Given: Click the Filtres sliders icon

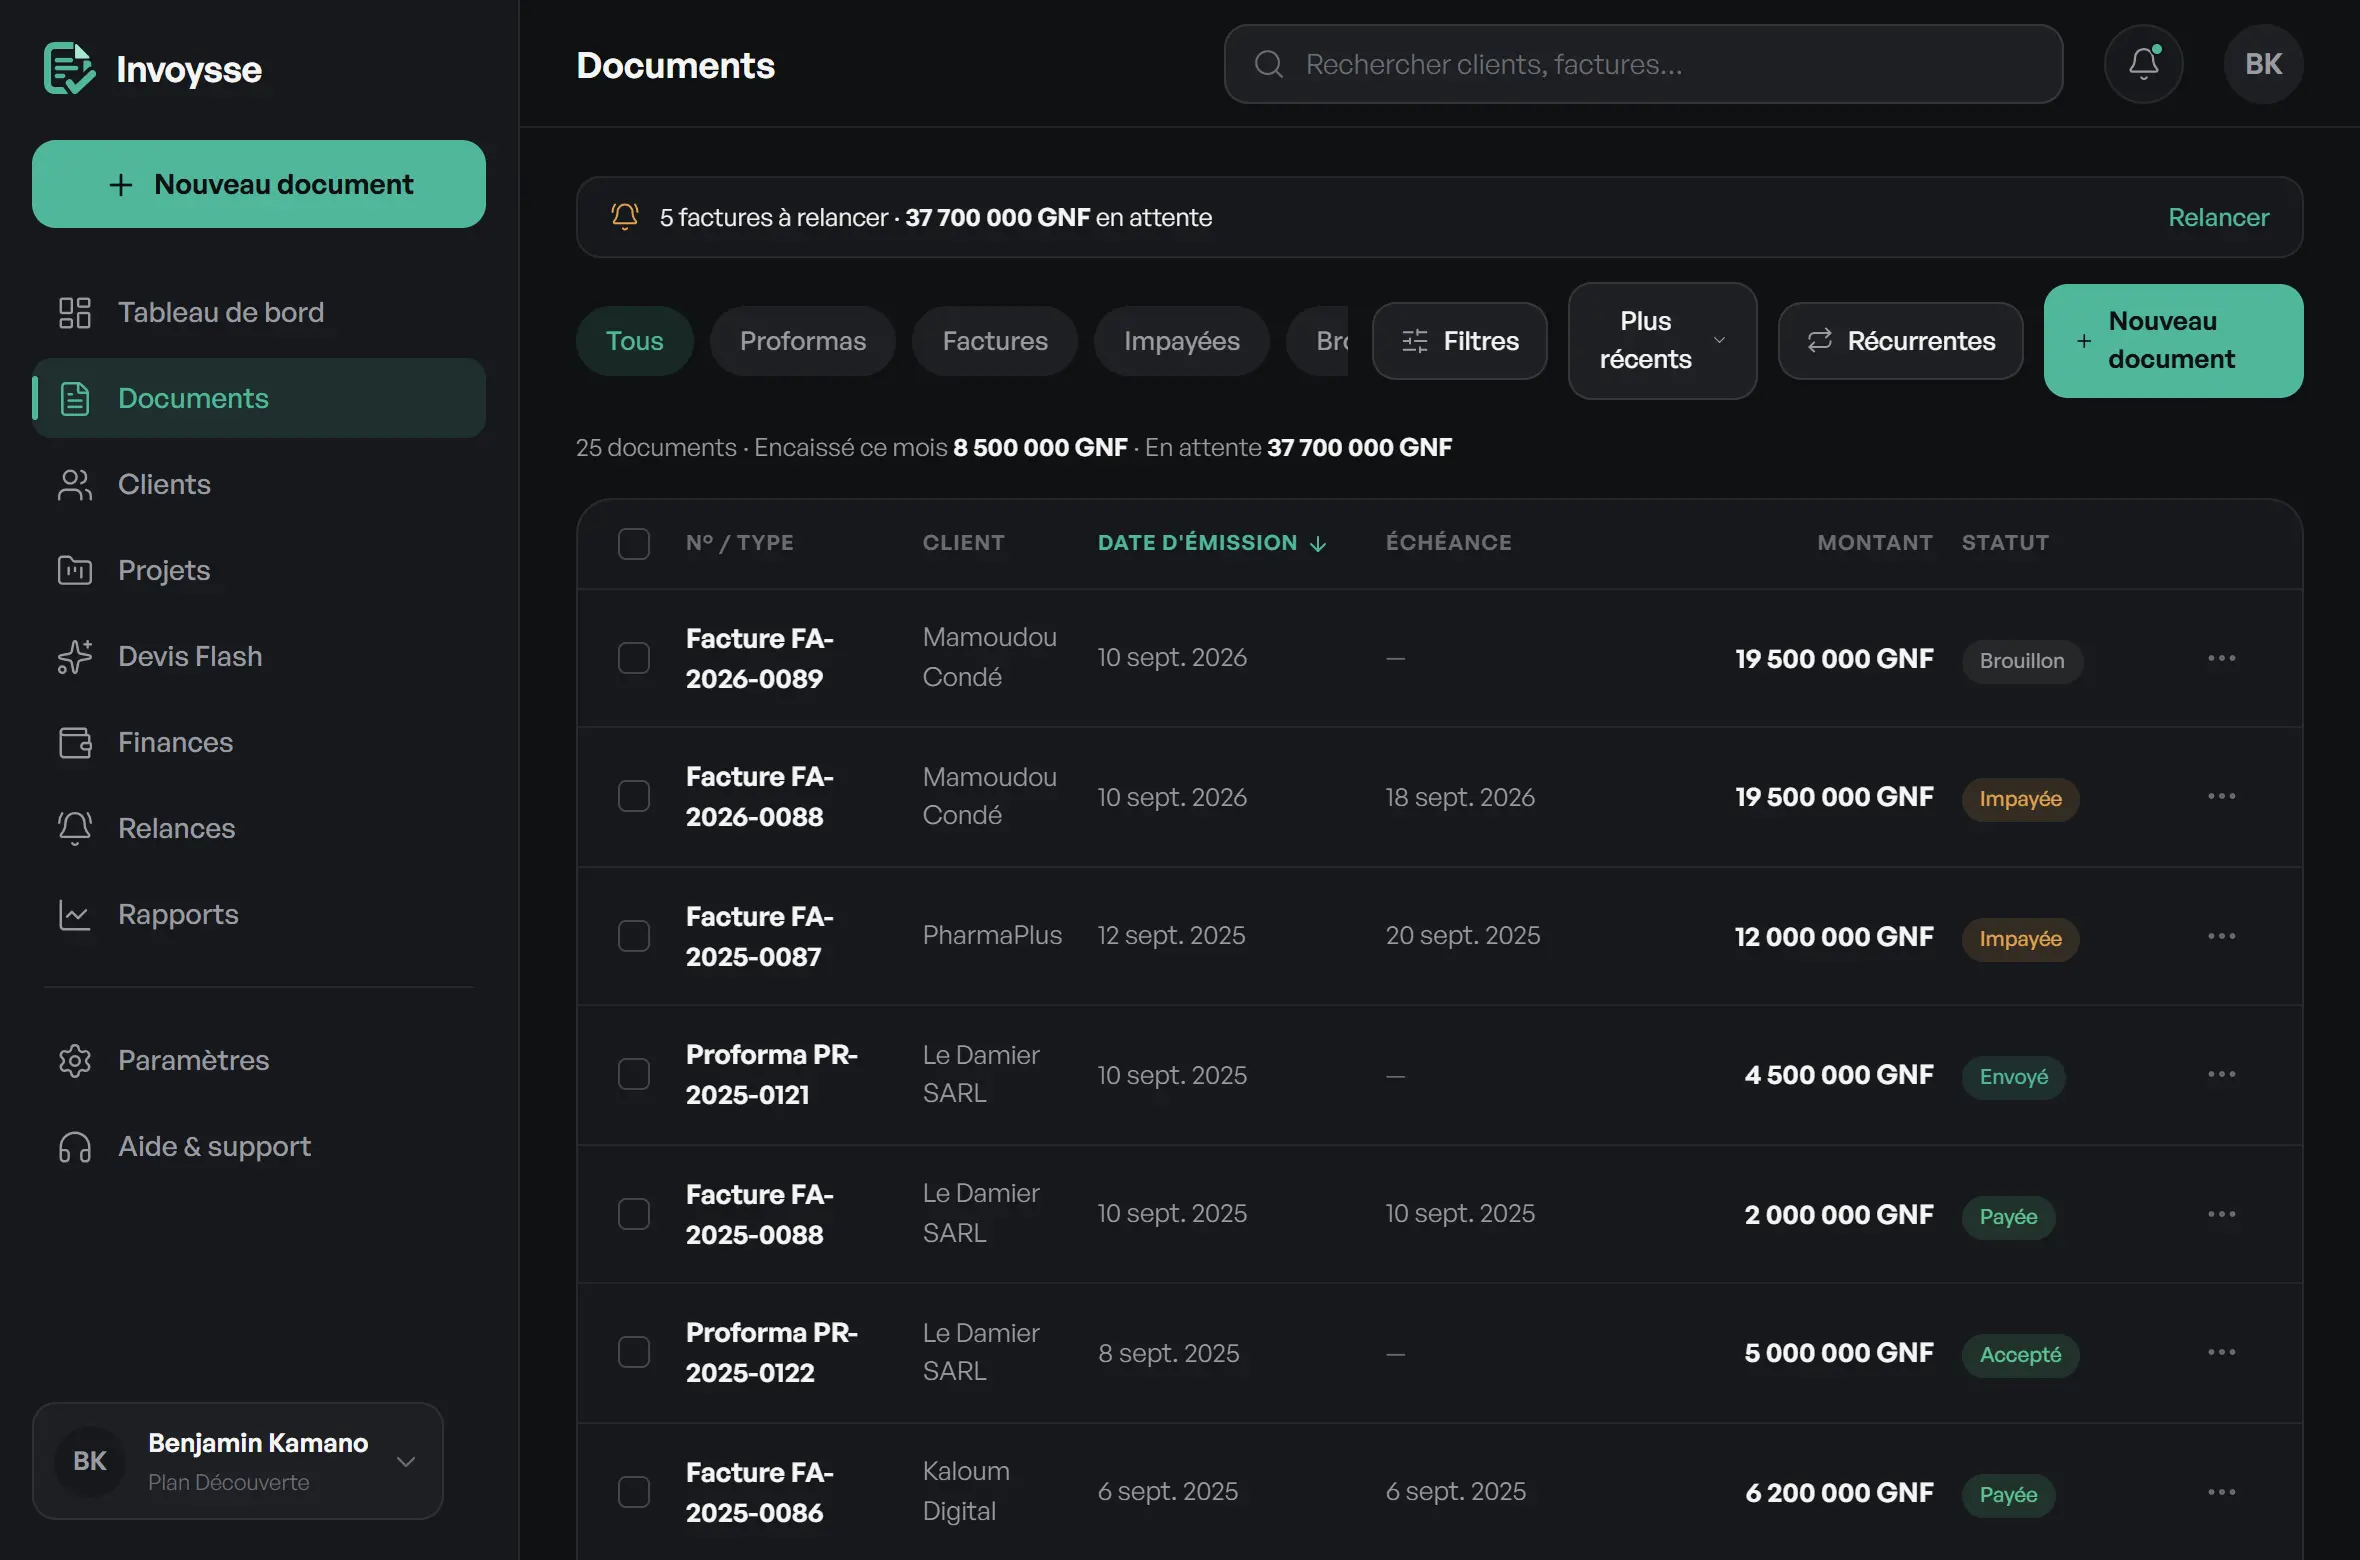Looking at the screenshot, I should [x=1415, y=341].
